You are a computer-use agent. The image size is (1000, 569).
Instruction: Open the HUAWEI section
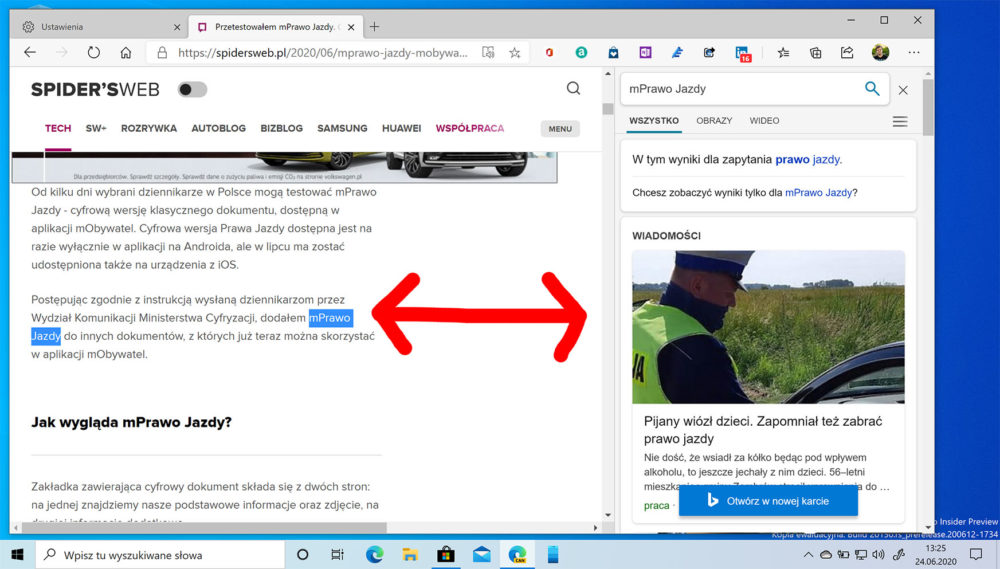tap(401, 128)
